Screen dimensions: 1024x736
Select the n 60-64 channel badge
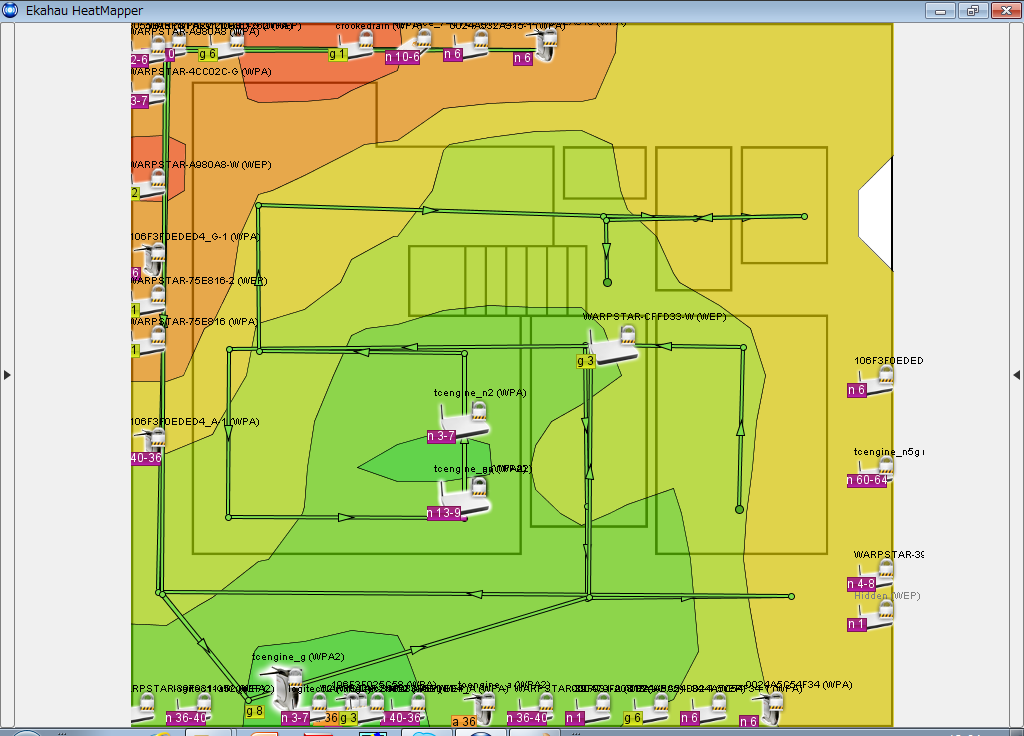pos(867,480)
